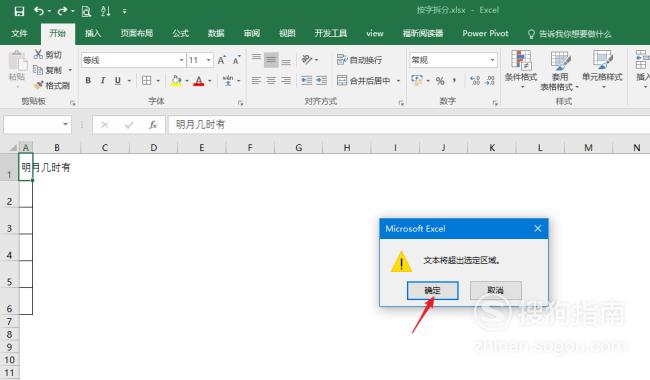Click the phonetic guide 文 icon
This screenshot has width=650, height=380.
tap(228, 80)
